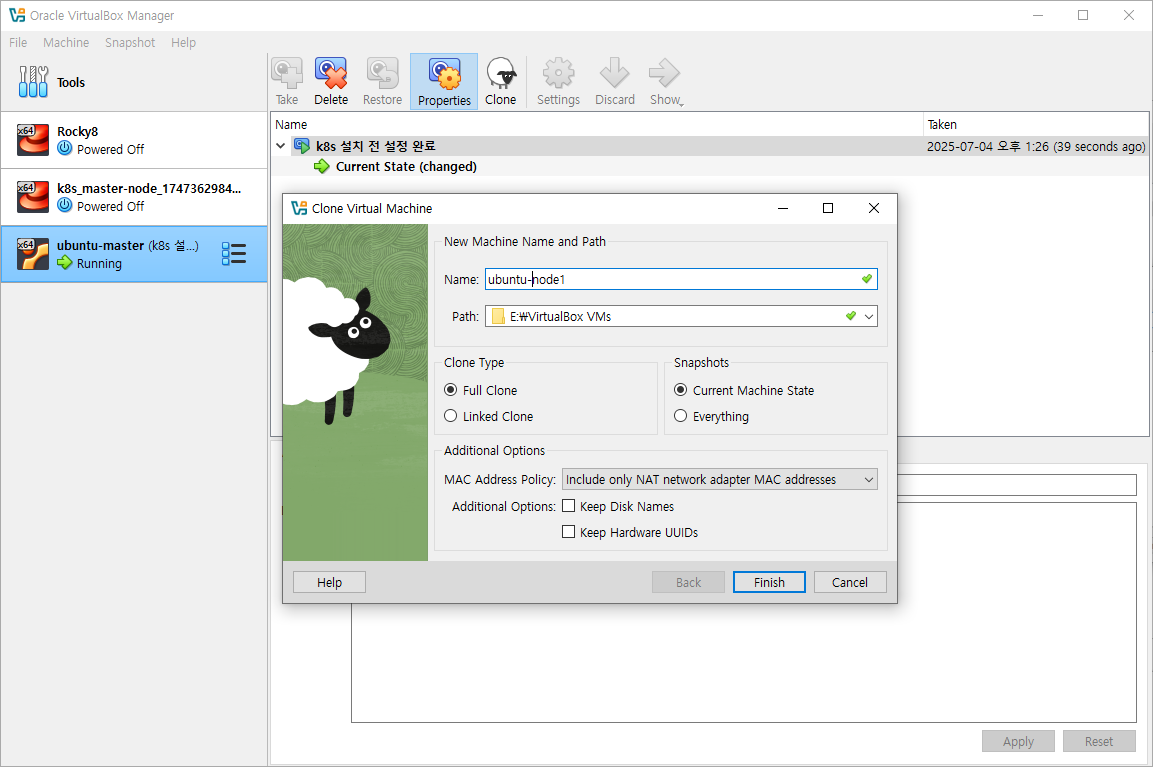Select Everything snapshots option

pyautogui.click(x=681, y=415)
